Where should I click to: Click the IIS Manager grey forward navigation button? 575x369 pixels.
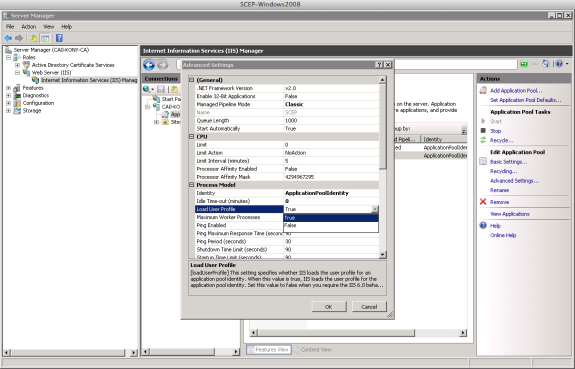click(162, 65)
